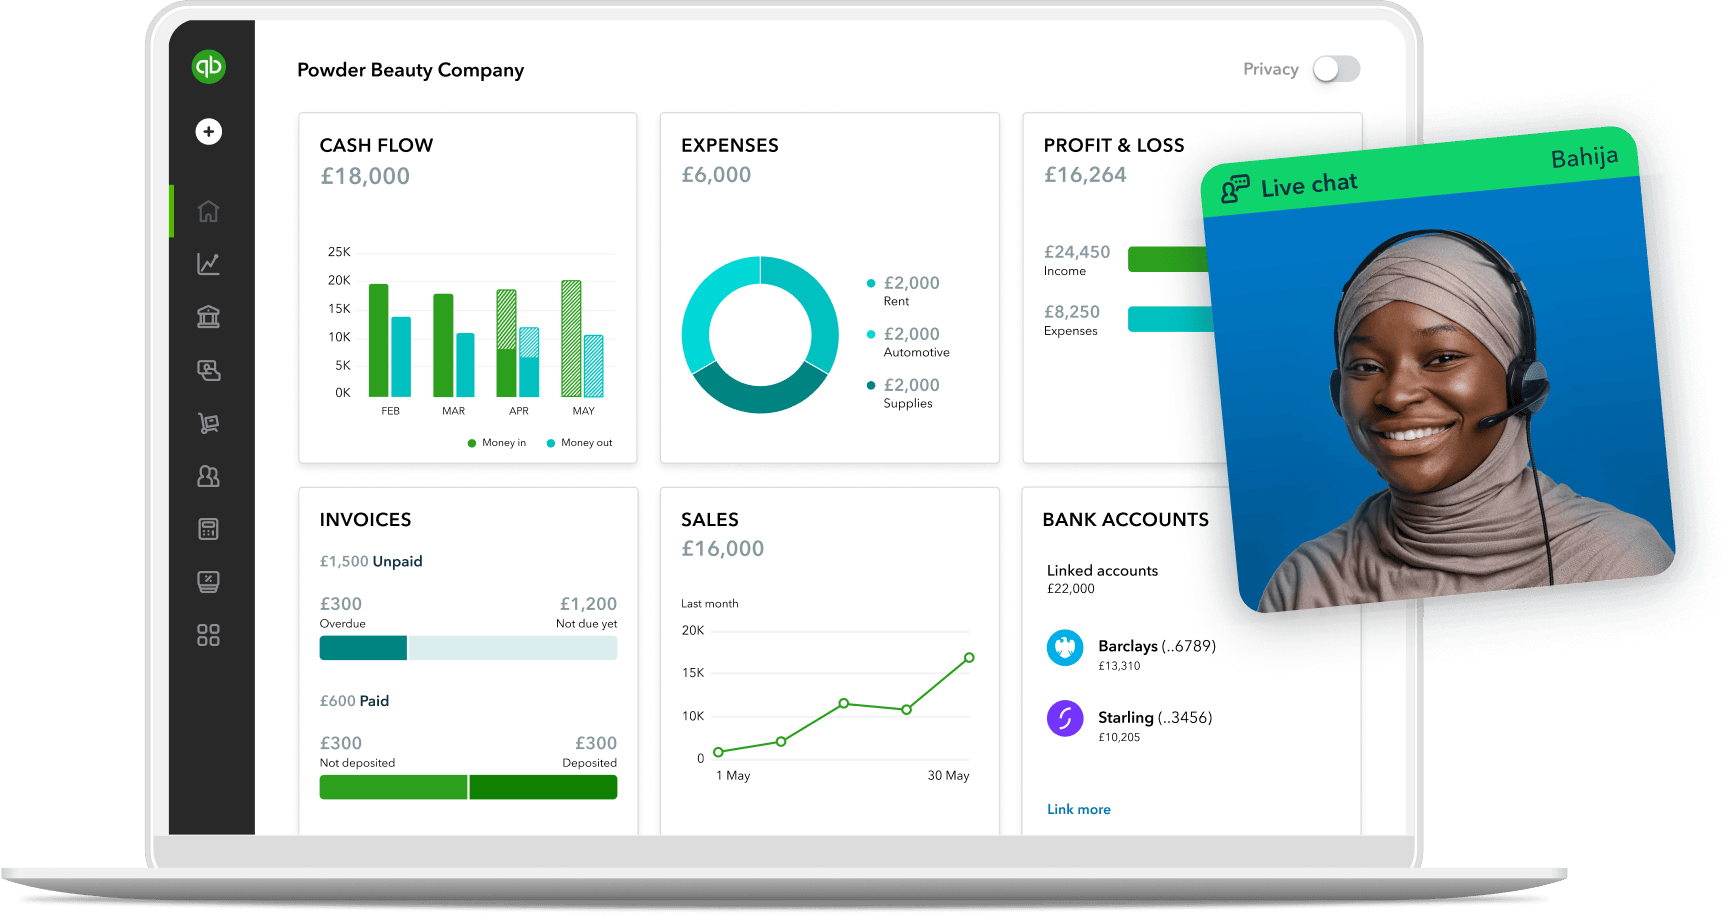Click the £1,500 Unpaid label
Viewport: 1735px width, 914px height.
371,562
